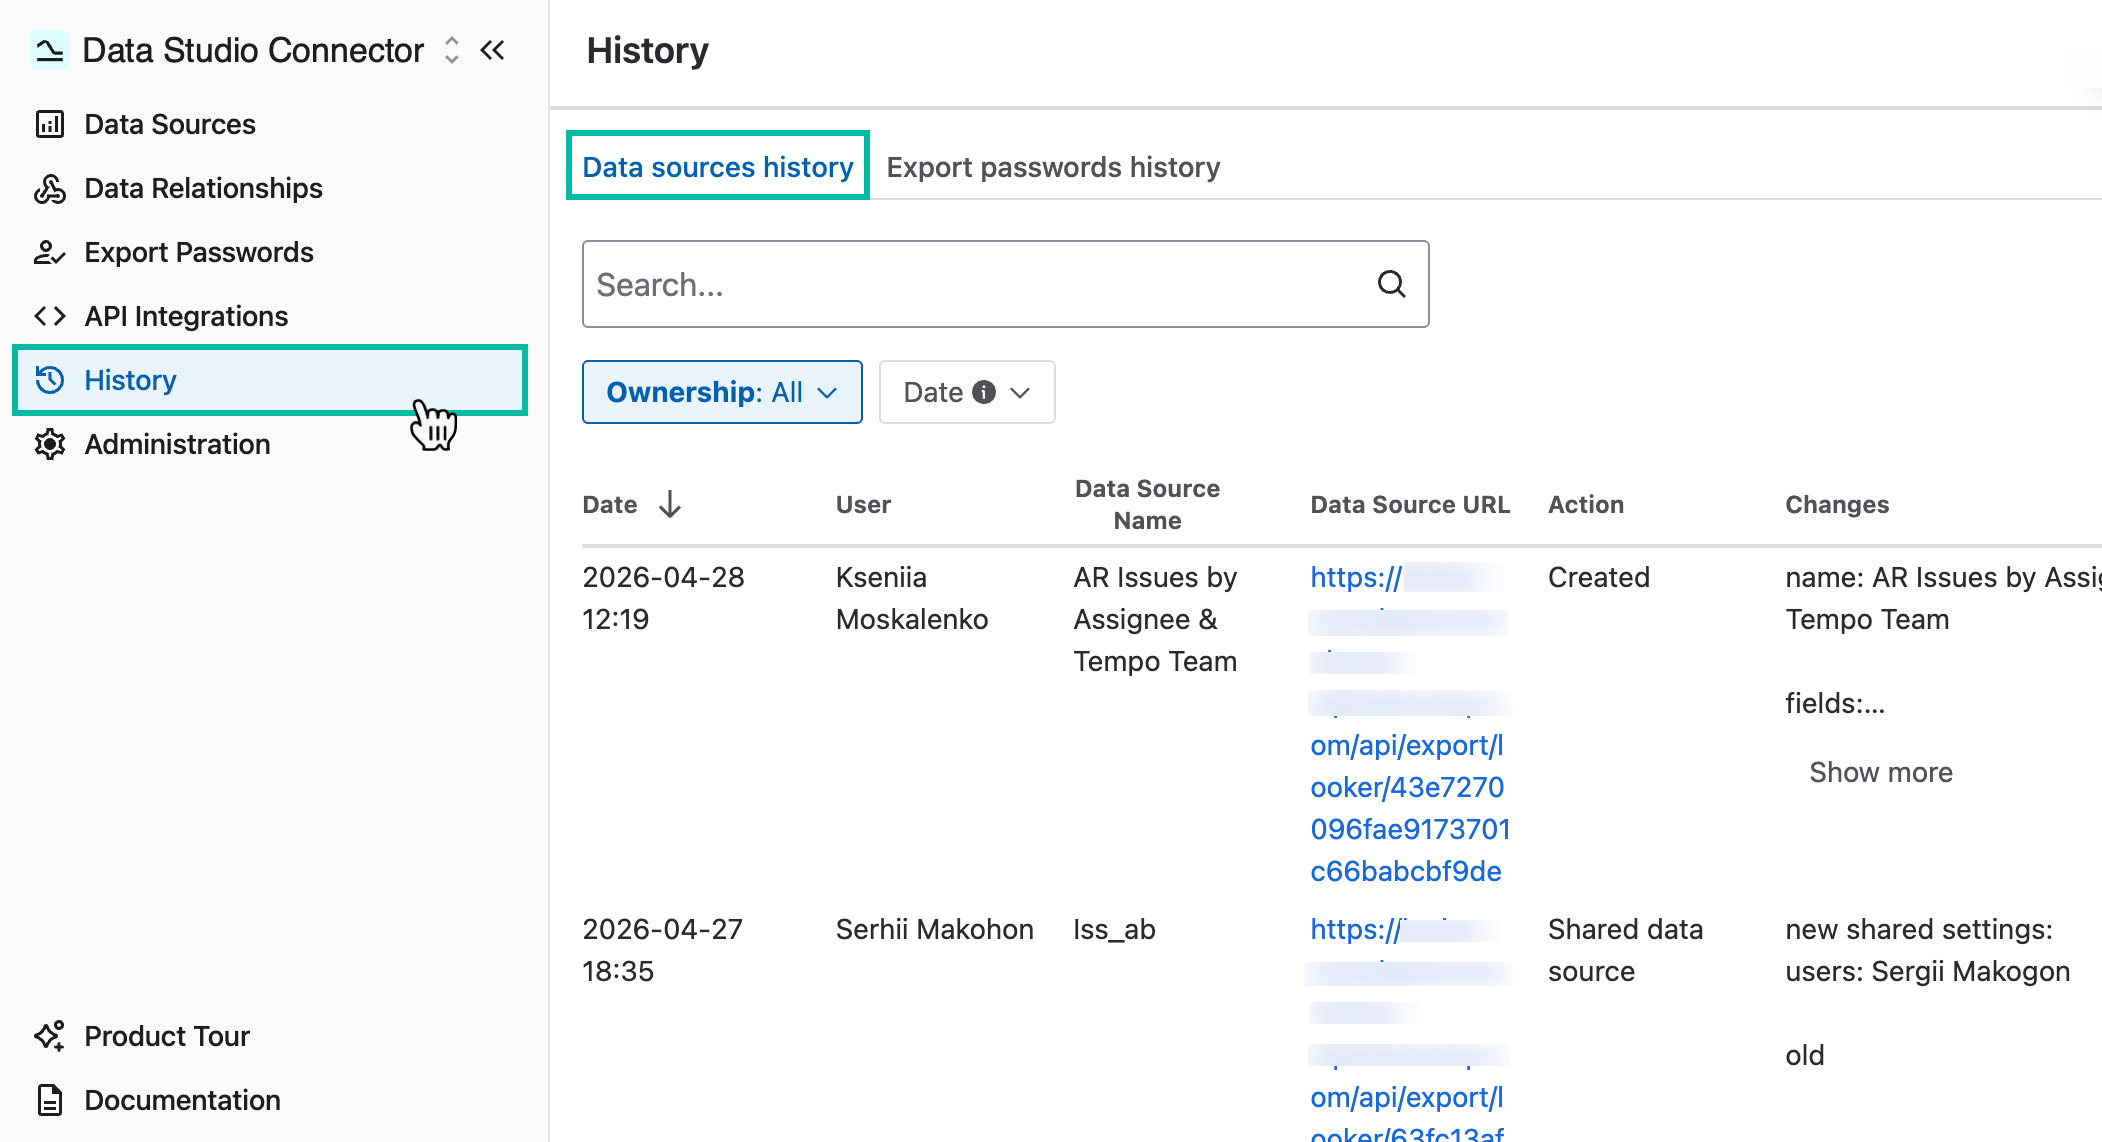Click the Administration gear icon

pos(50,444)
